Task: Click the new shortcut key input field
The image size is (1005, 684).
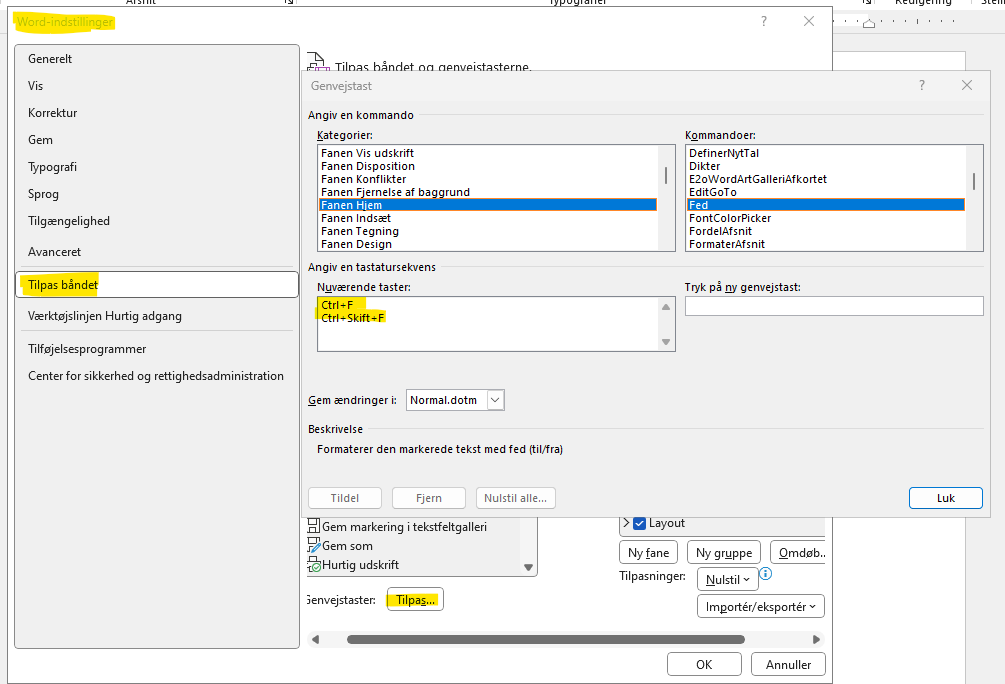Action: (834, 306)
